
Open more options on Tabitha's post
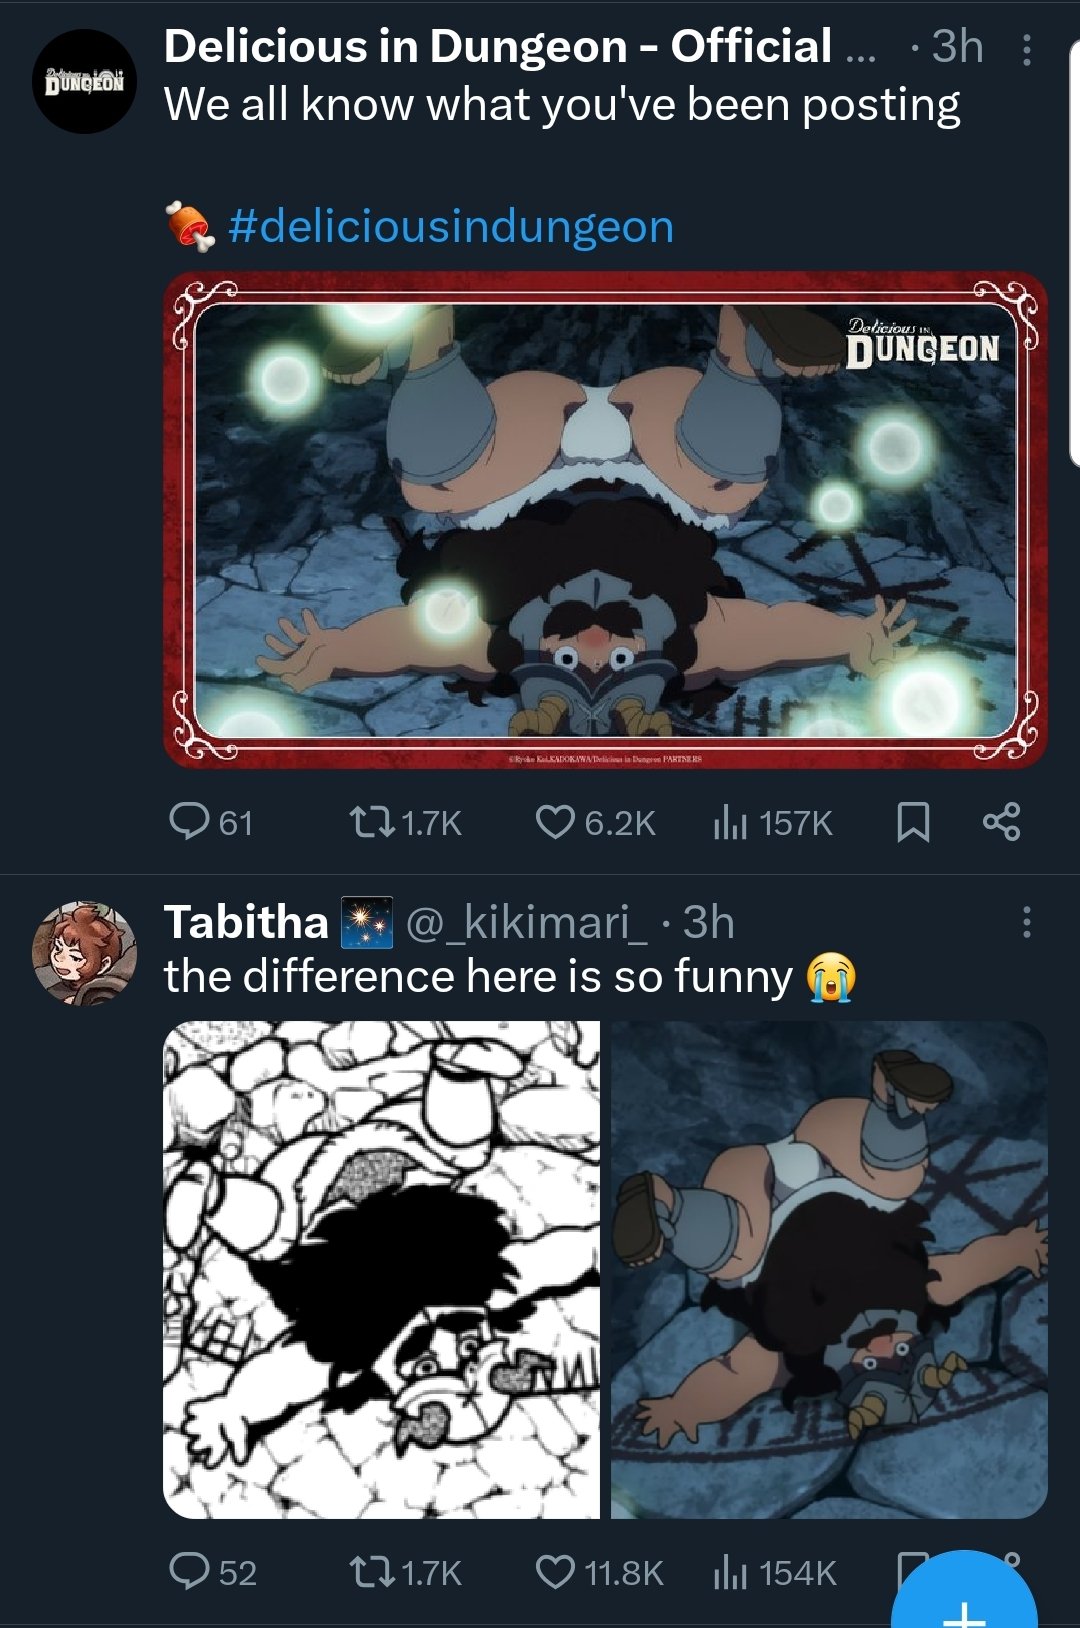pos(1026,922)
